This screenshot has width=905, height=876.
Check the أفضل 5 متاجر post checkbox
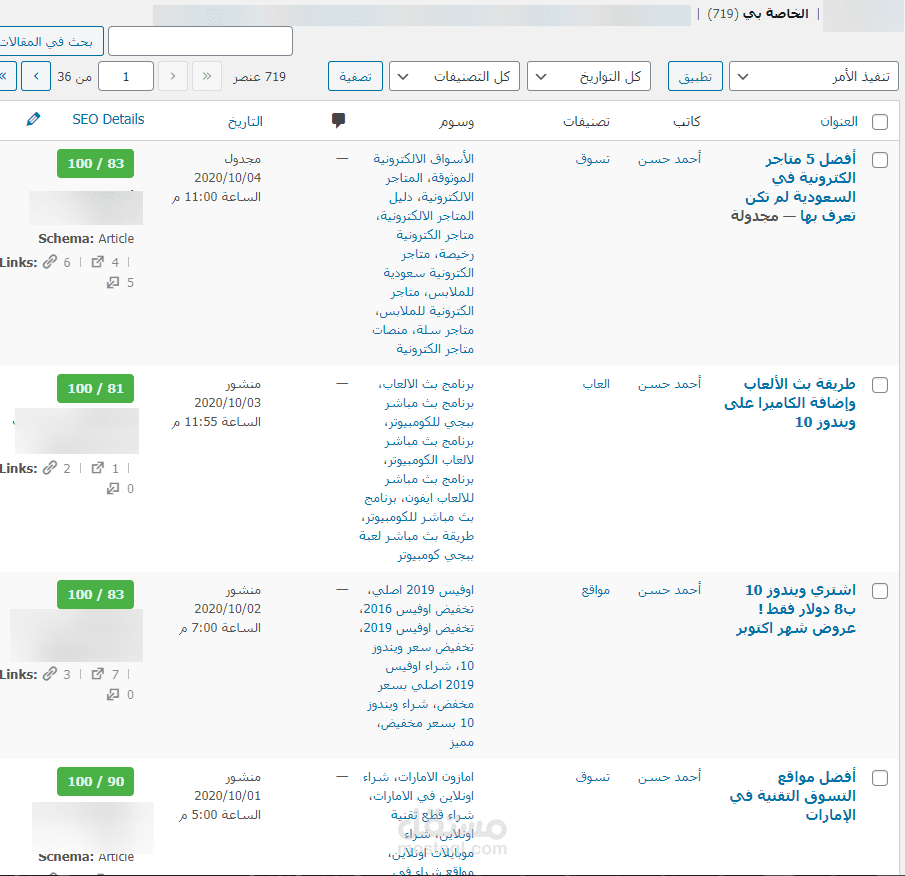(x=880, y=160)
